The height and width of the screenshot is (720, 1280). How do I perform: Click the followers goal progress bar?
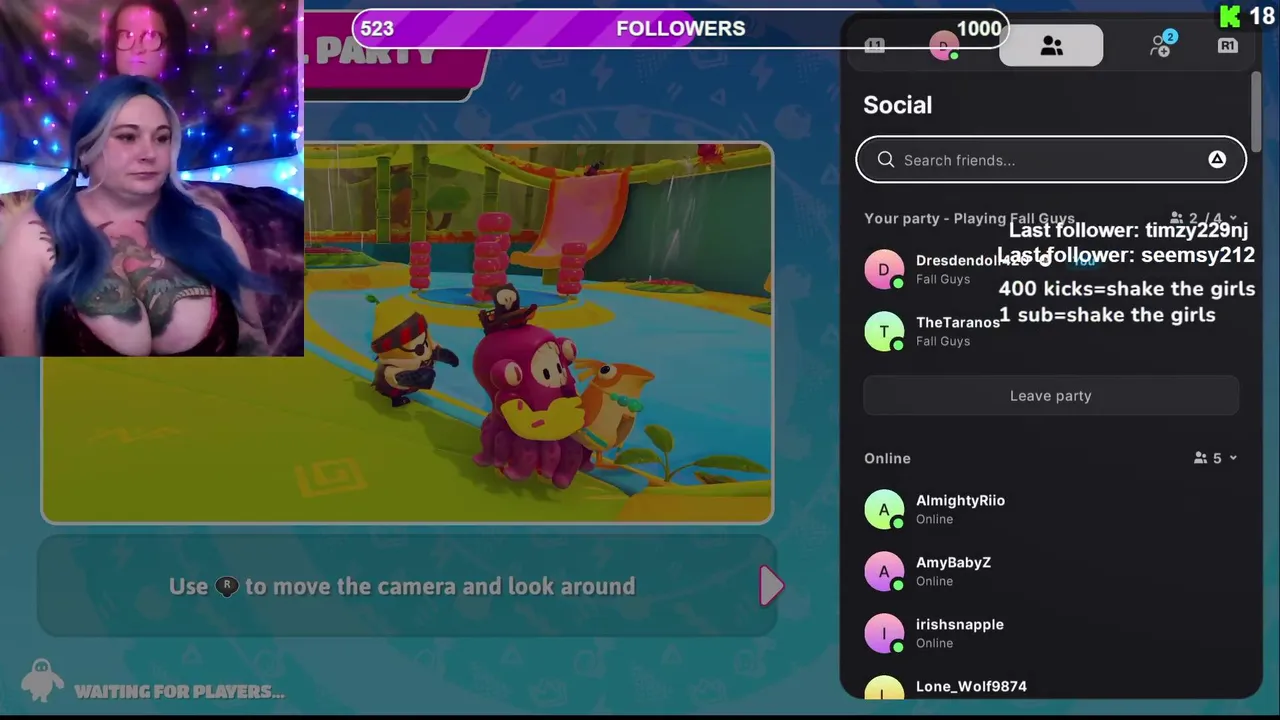click(680, 28)
